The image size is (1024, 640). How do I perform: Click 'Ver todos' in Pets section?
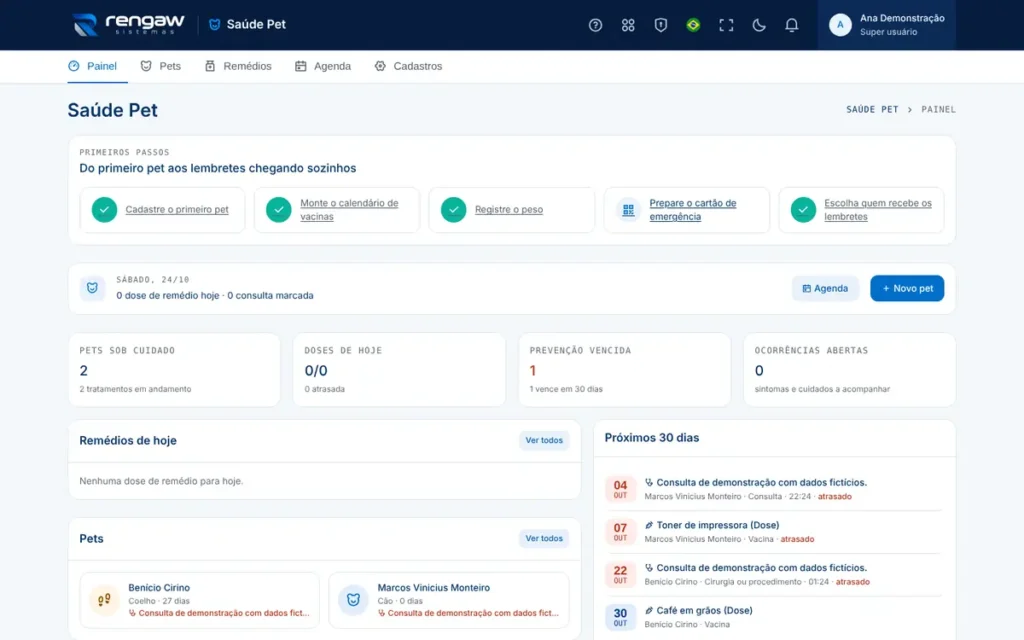point(544,538)
